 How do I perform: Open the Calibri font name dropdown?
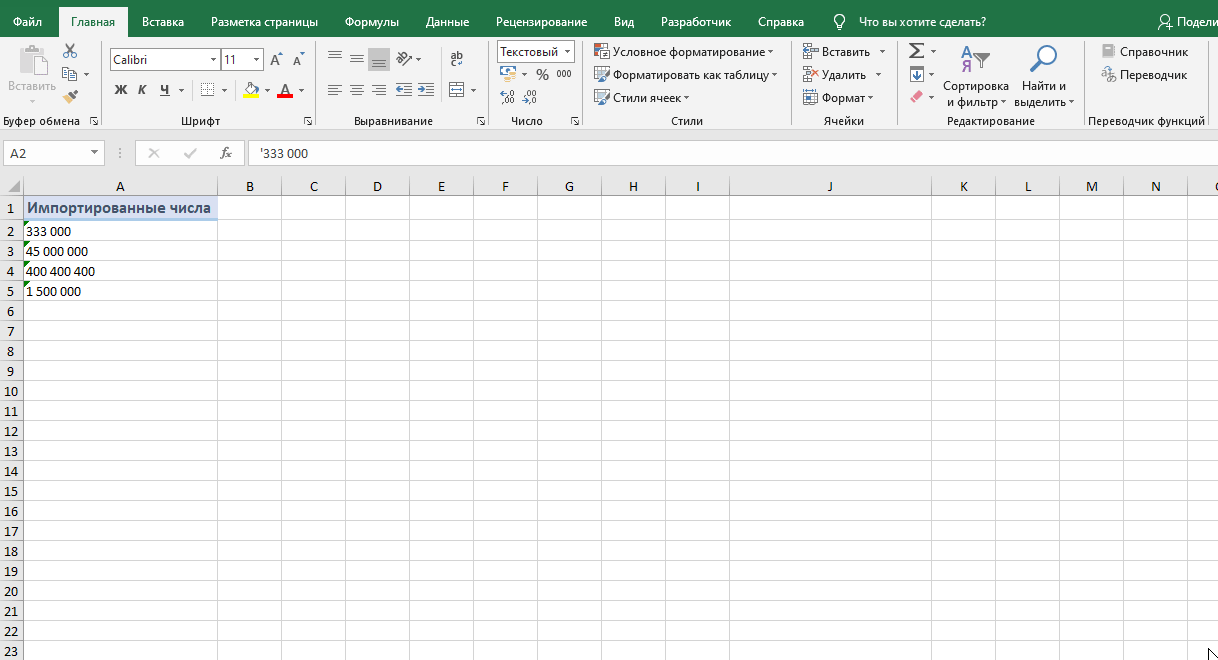click(213, 60)
